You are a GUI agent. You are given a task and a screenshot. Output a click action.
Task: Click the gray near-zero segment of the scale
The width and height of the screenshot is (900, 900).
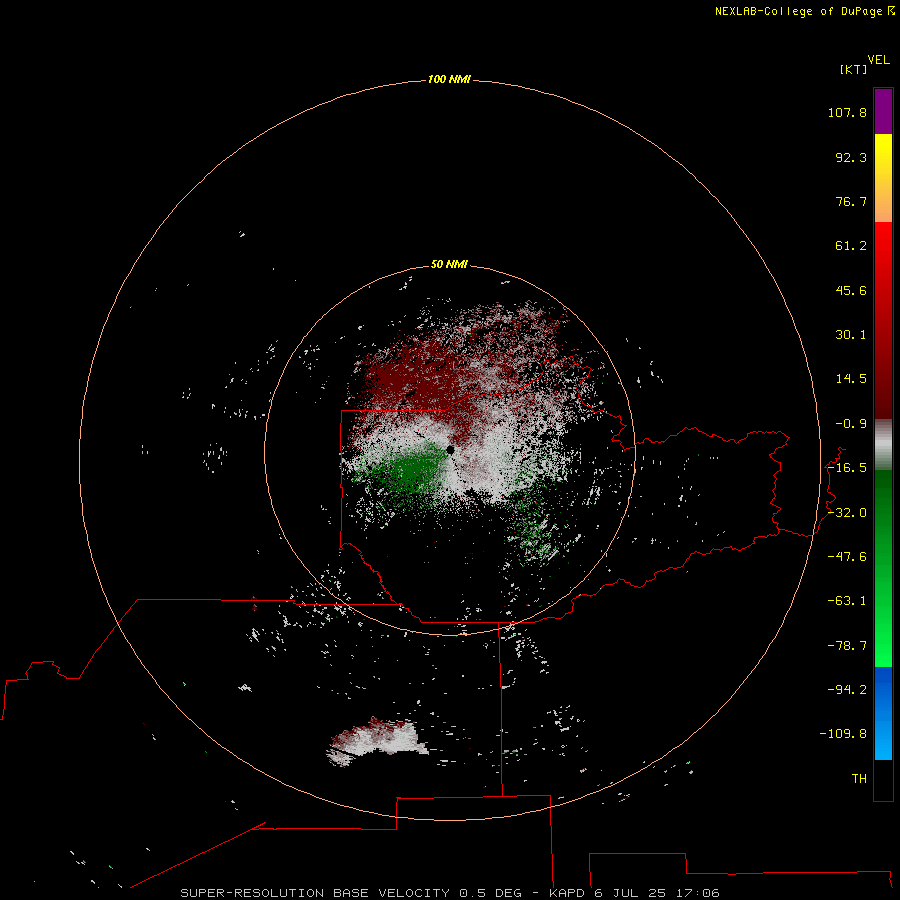(883, 445)
